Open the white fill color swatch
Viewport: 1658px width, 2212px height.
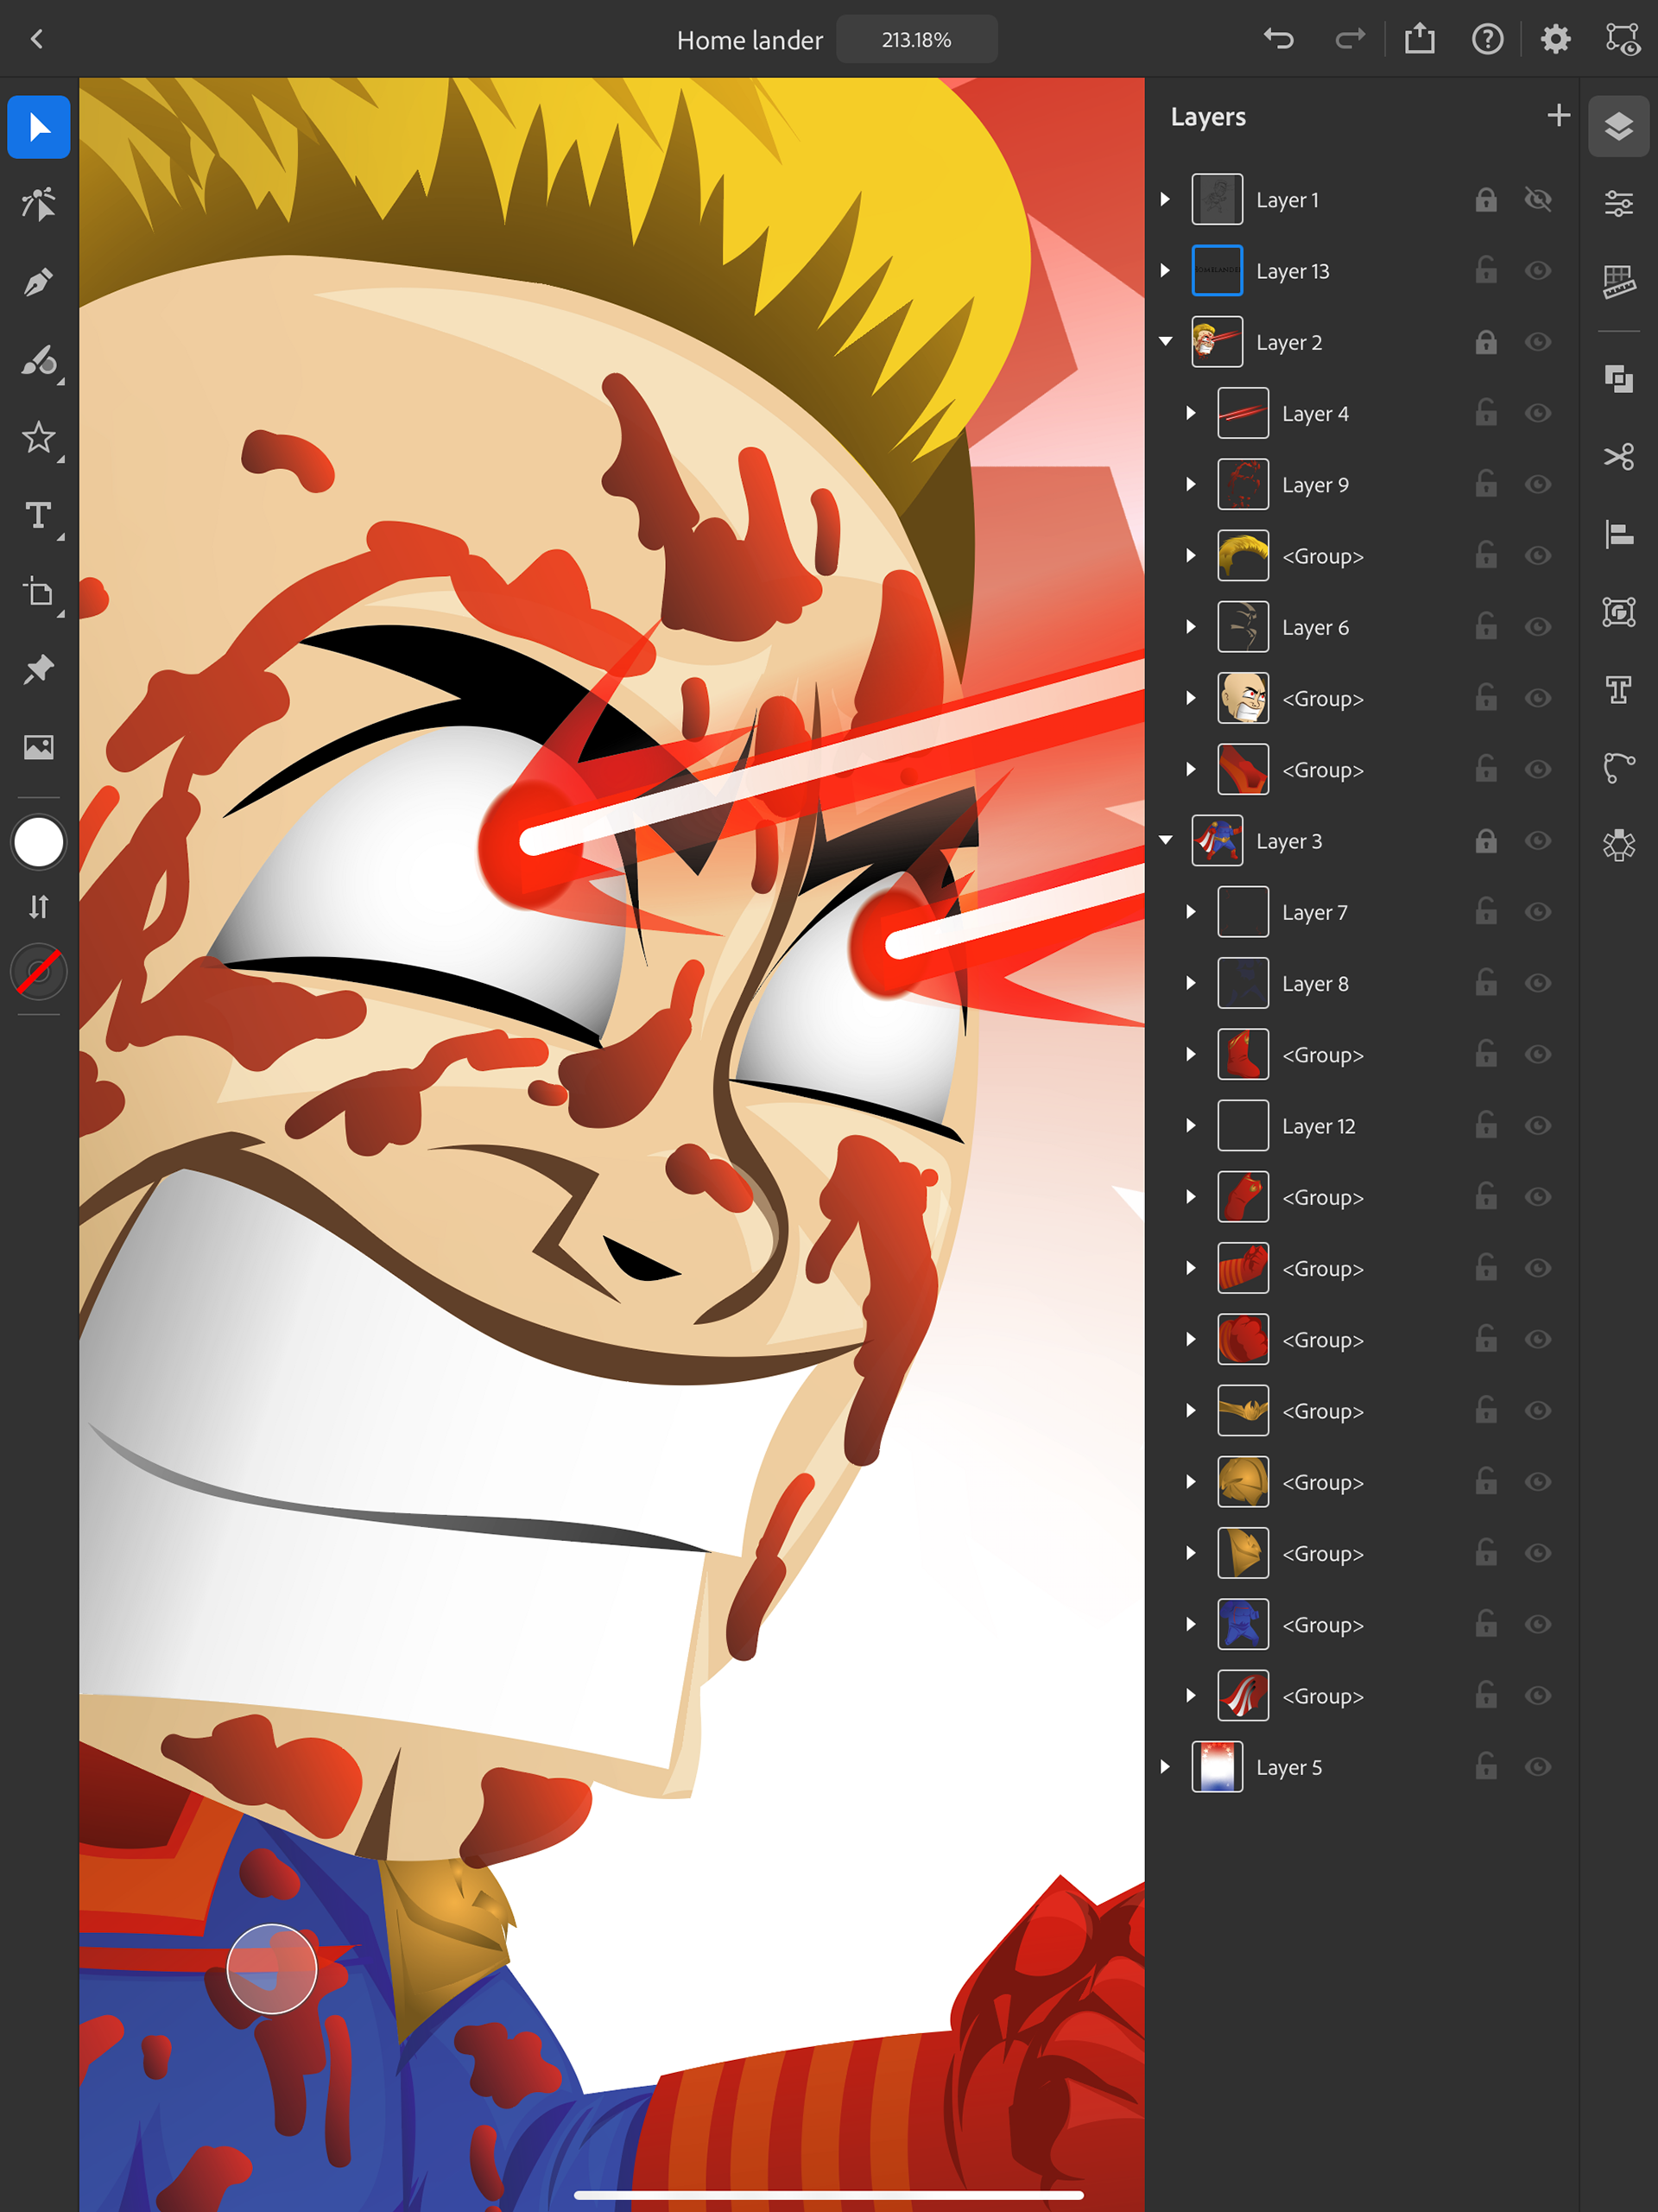click(x=38, y=842)
